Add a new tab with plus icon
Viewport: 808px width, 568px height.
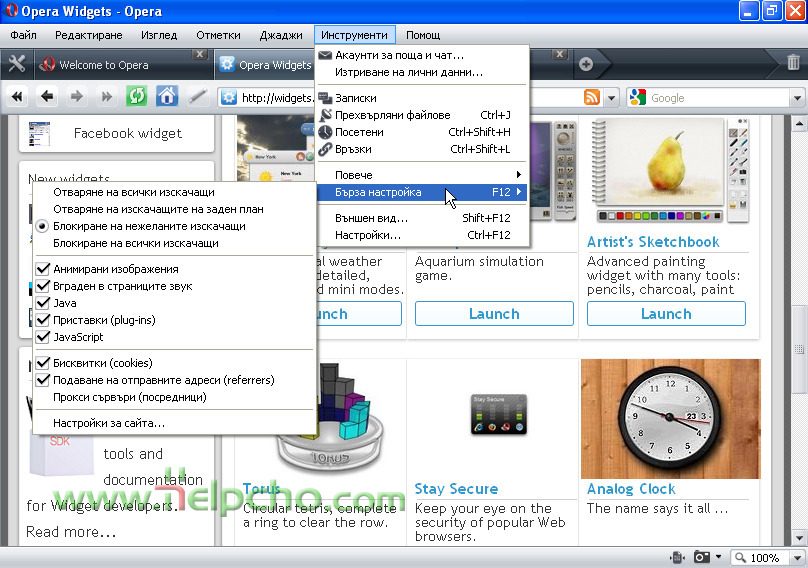(x=586, y=64)
